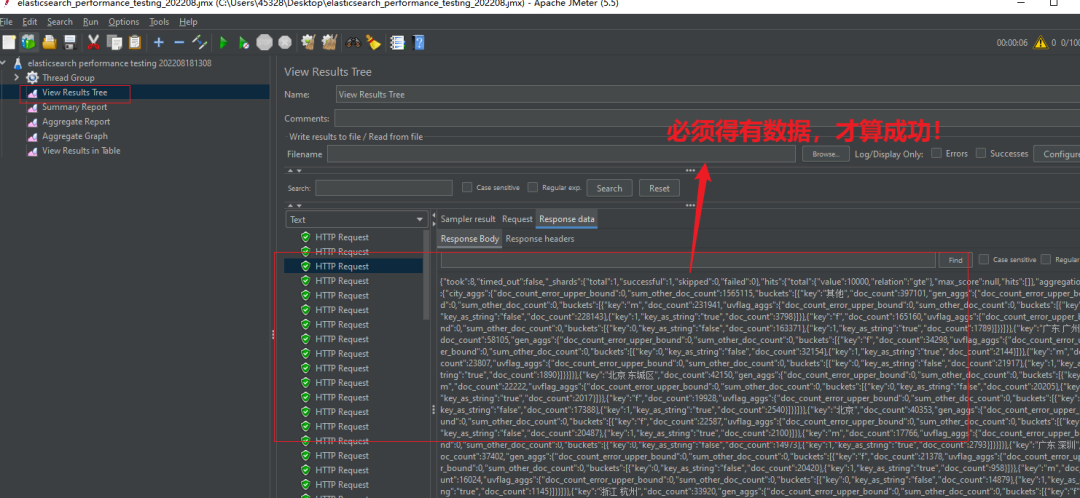
Task: Expand the Thread Group tree arrow
Action: point(17,78)
